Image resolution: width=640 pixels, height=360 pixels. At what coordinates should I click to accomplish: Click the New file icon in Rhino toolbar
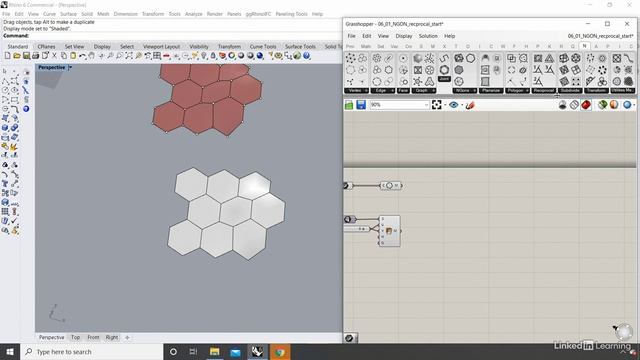pyautogui.click(x=7, y=56)
